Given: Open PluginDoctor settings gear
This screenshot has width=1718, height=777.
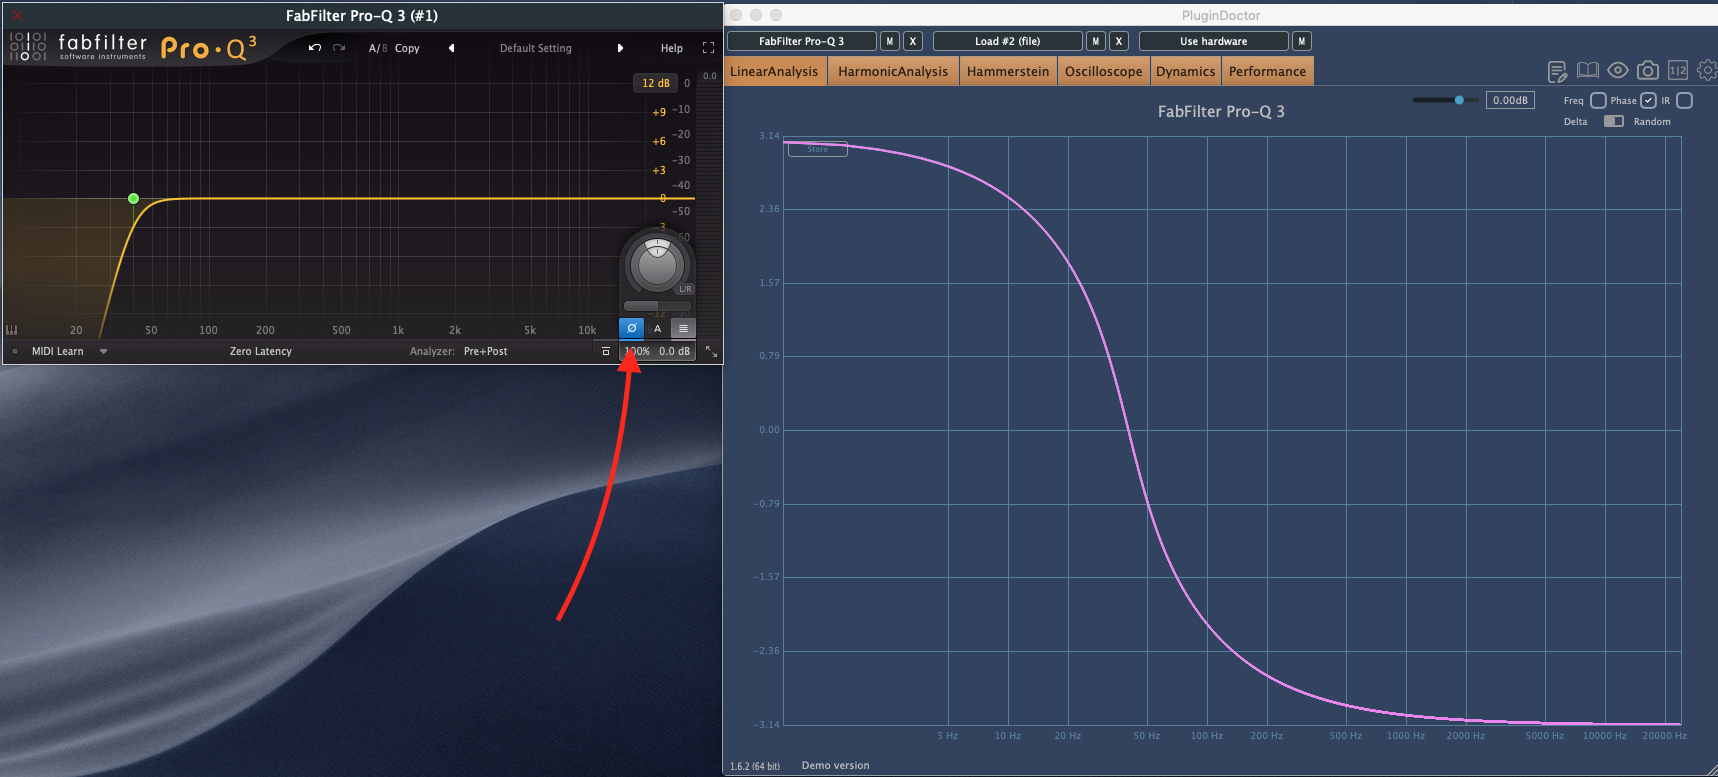Looking at the screenshot, I should [x=1707, y=70].
